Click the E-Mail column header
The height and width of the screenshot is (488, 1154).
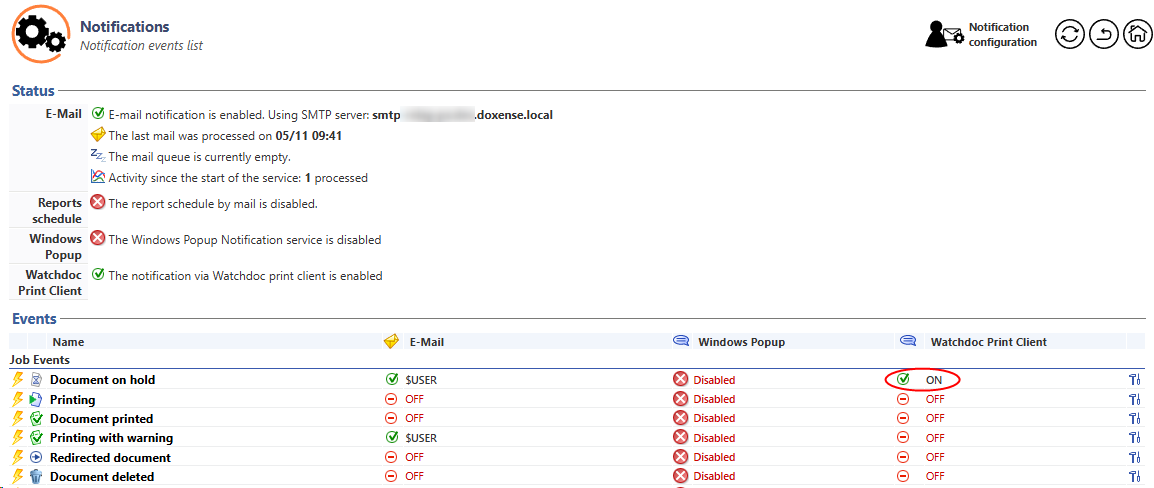(426, 342)
